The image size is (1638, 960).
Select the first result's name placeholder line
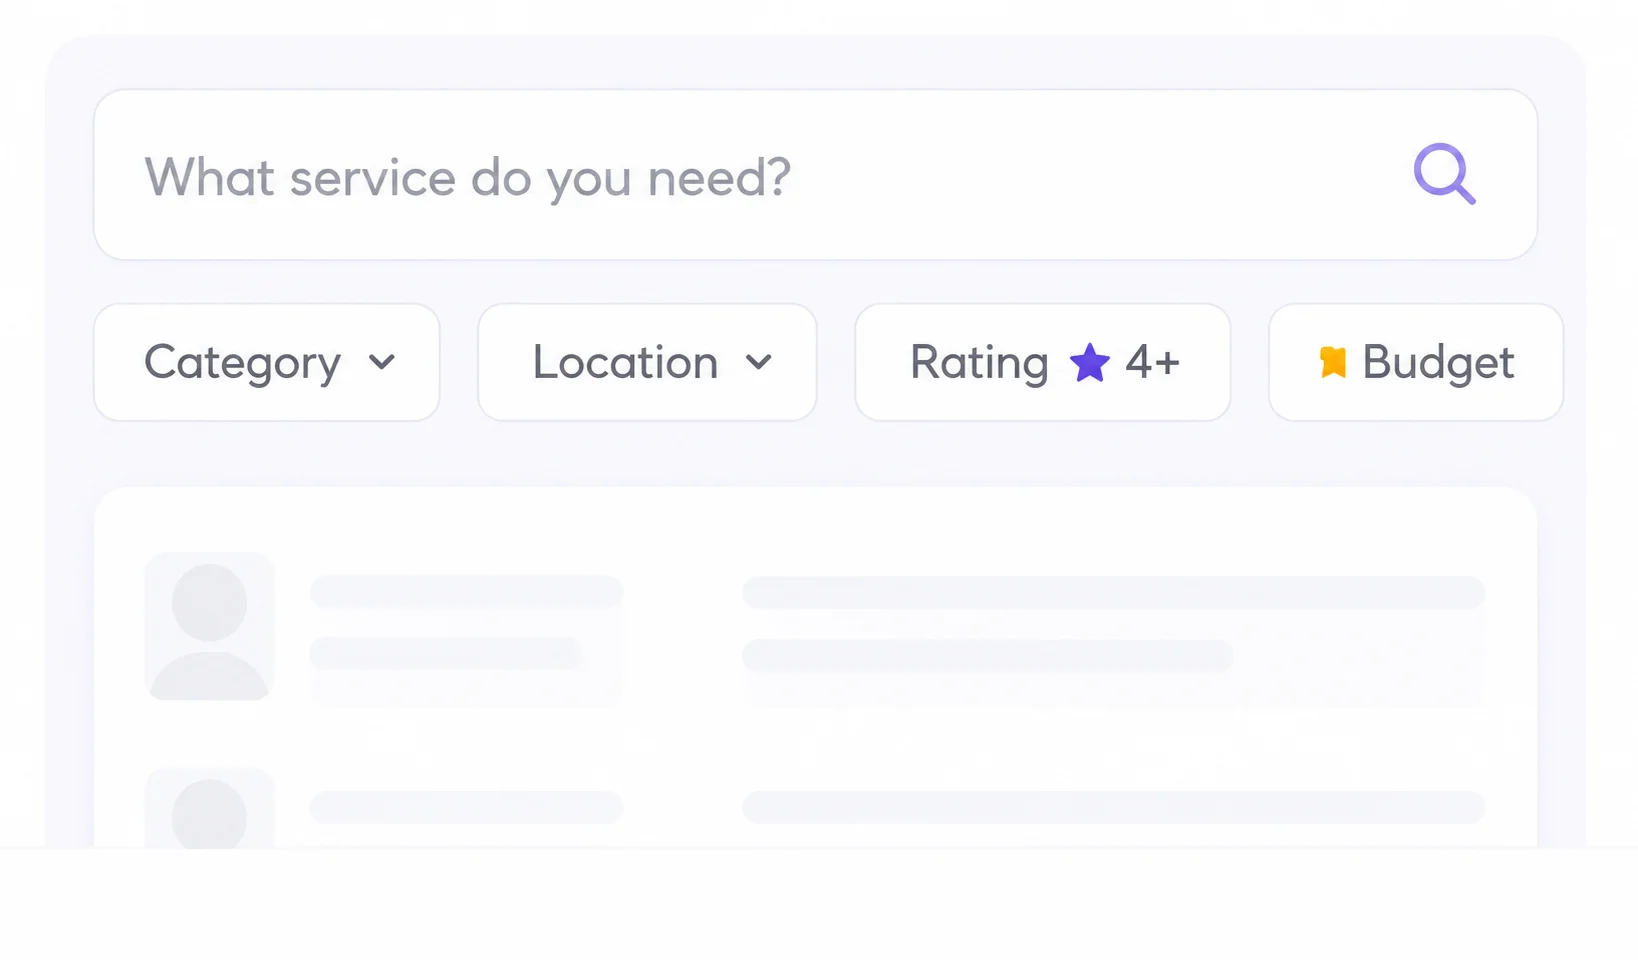pos(466,592)
